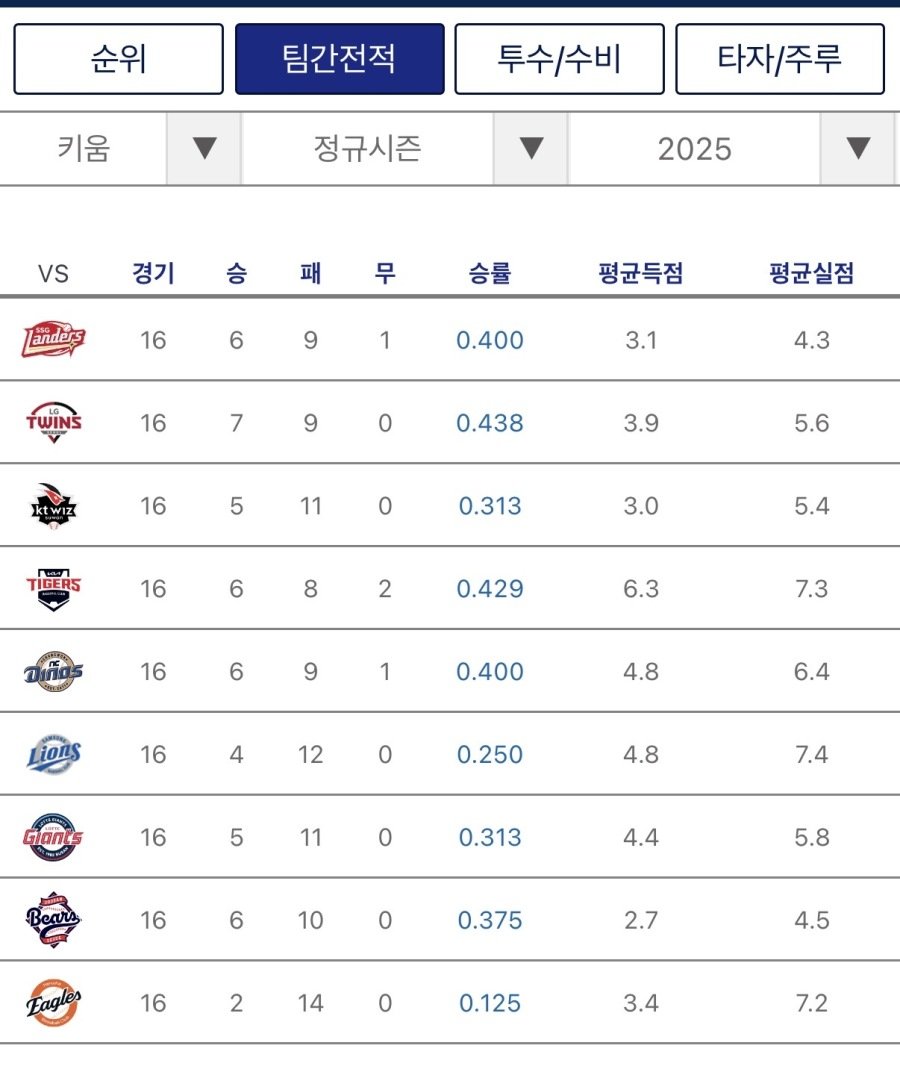
Task: Switch to the 순위 tab
Action: [118, 59]
